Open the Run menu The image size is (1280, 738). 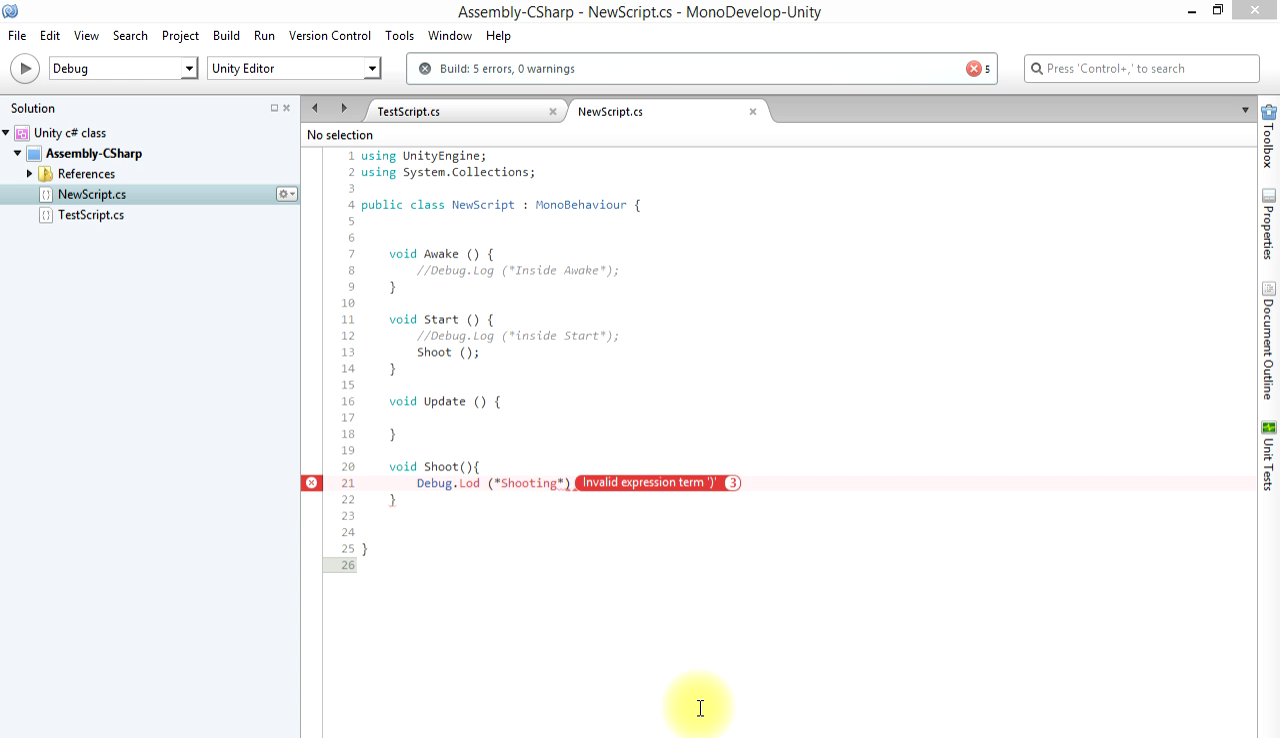click(264, 35)
